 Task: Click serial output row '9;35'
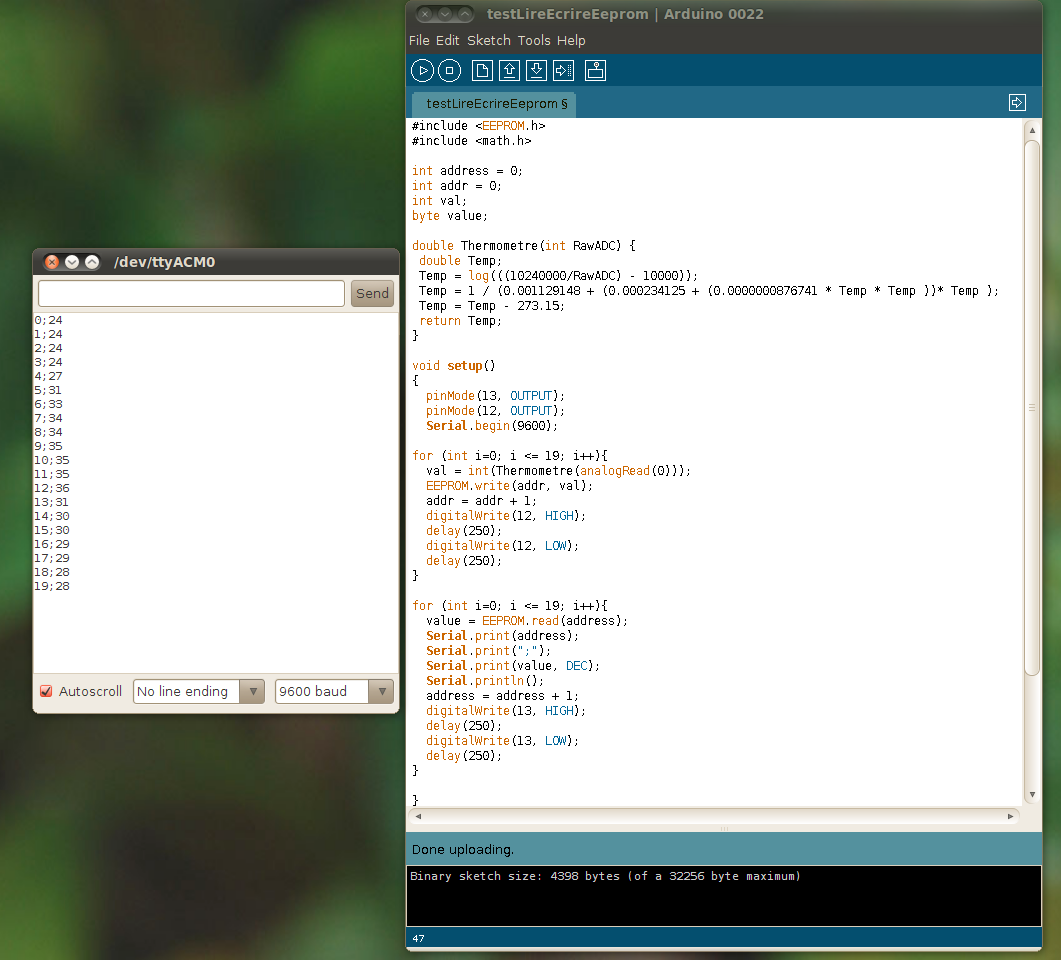[48, 446]
